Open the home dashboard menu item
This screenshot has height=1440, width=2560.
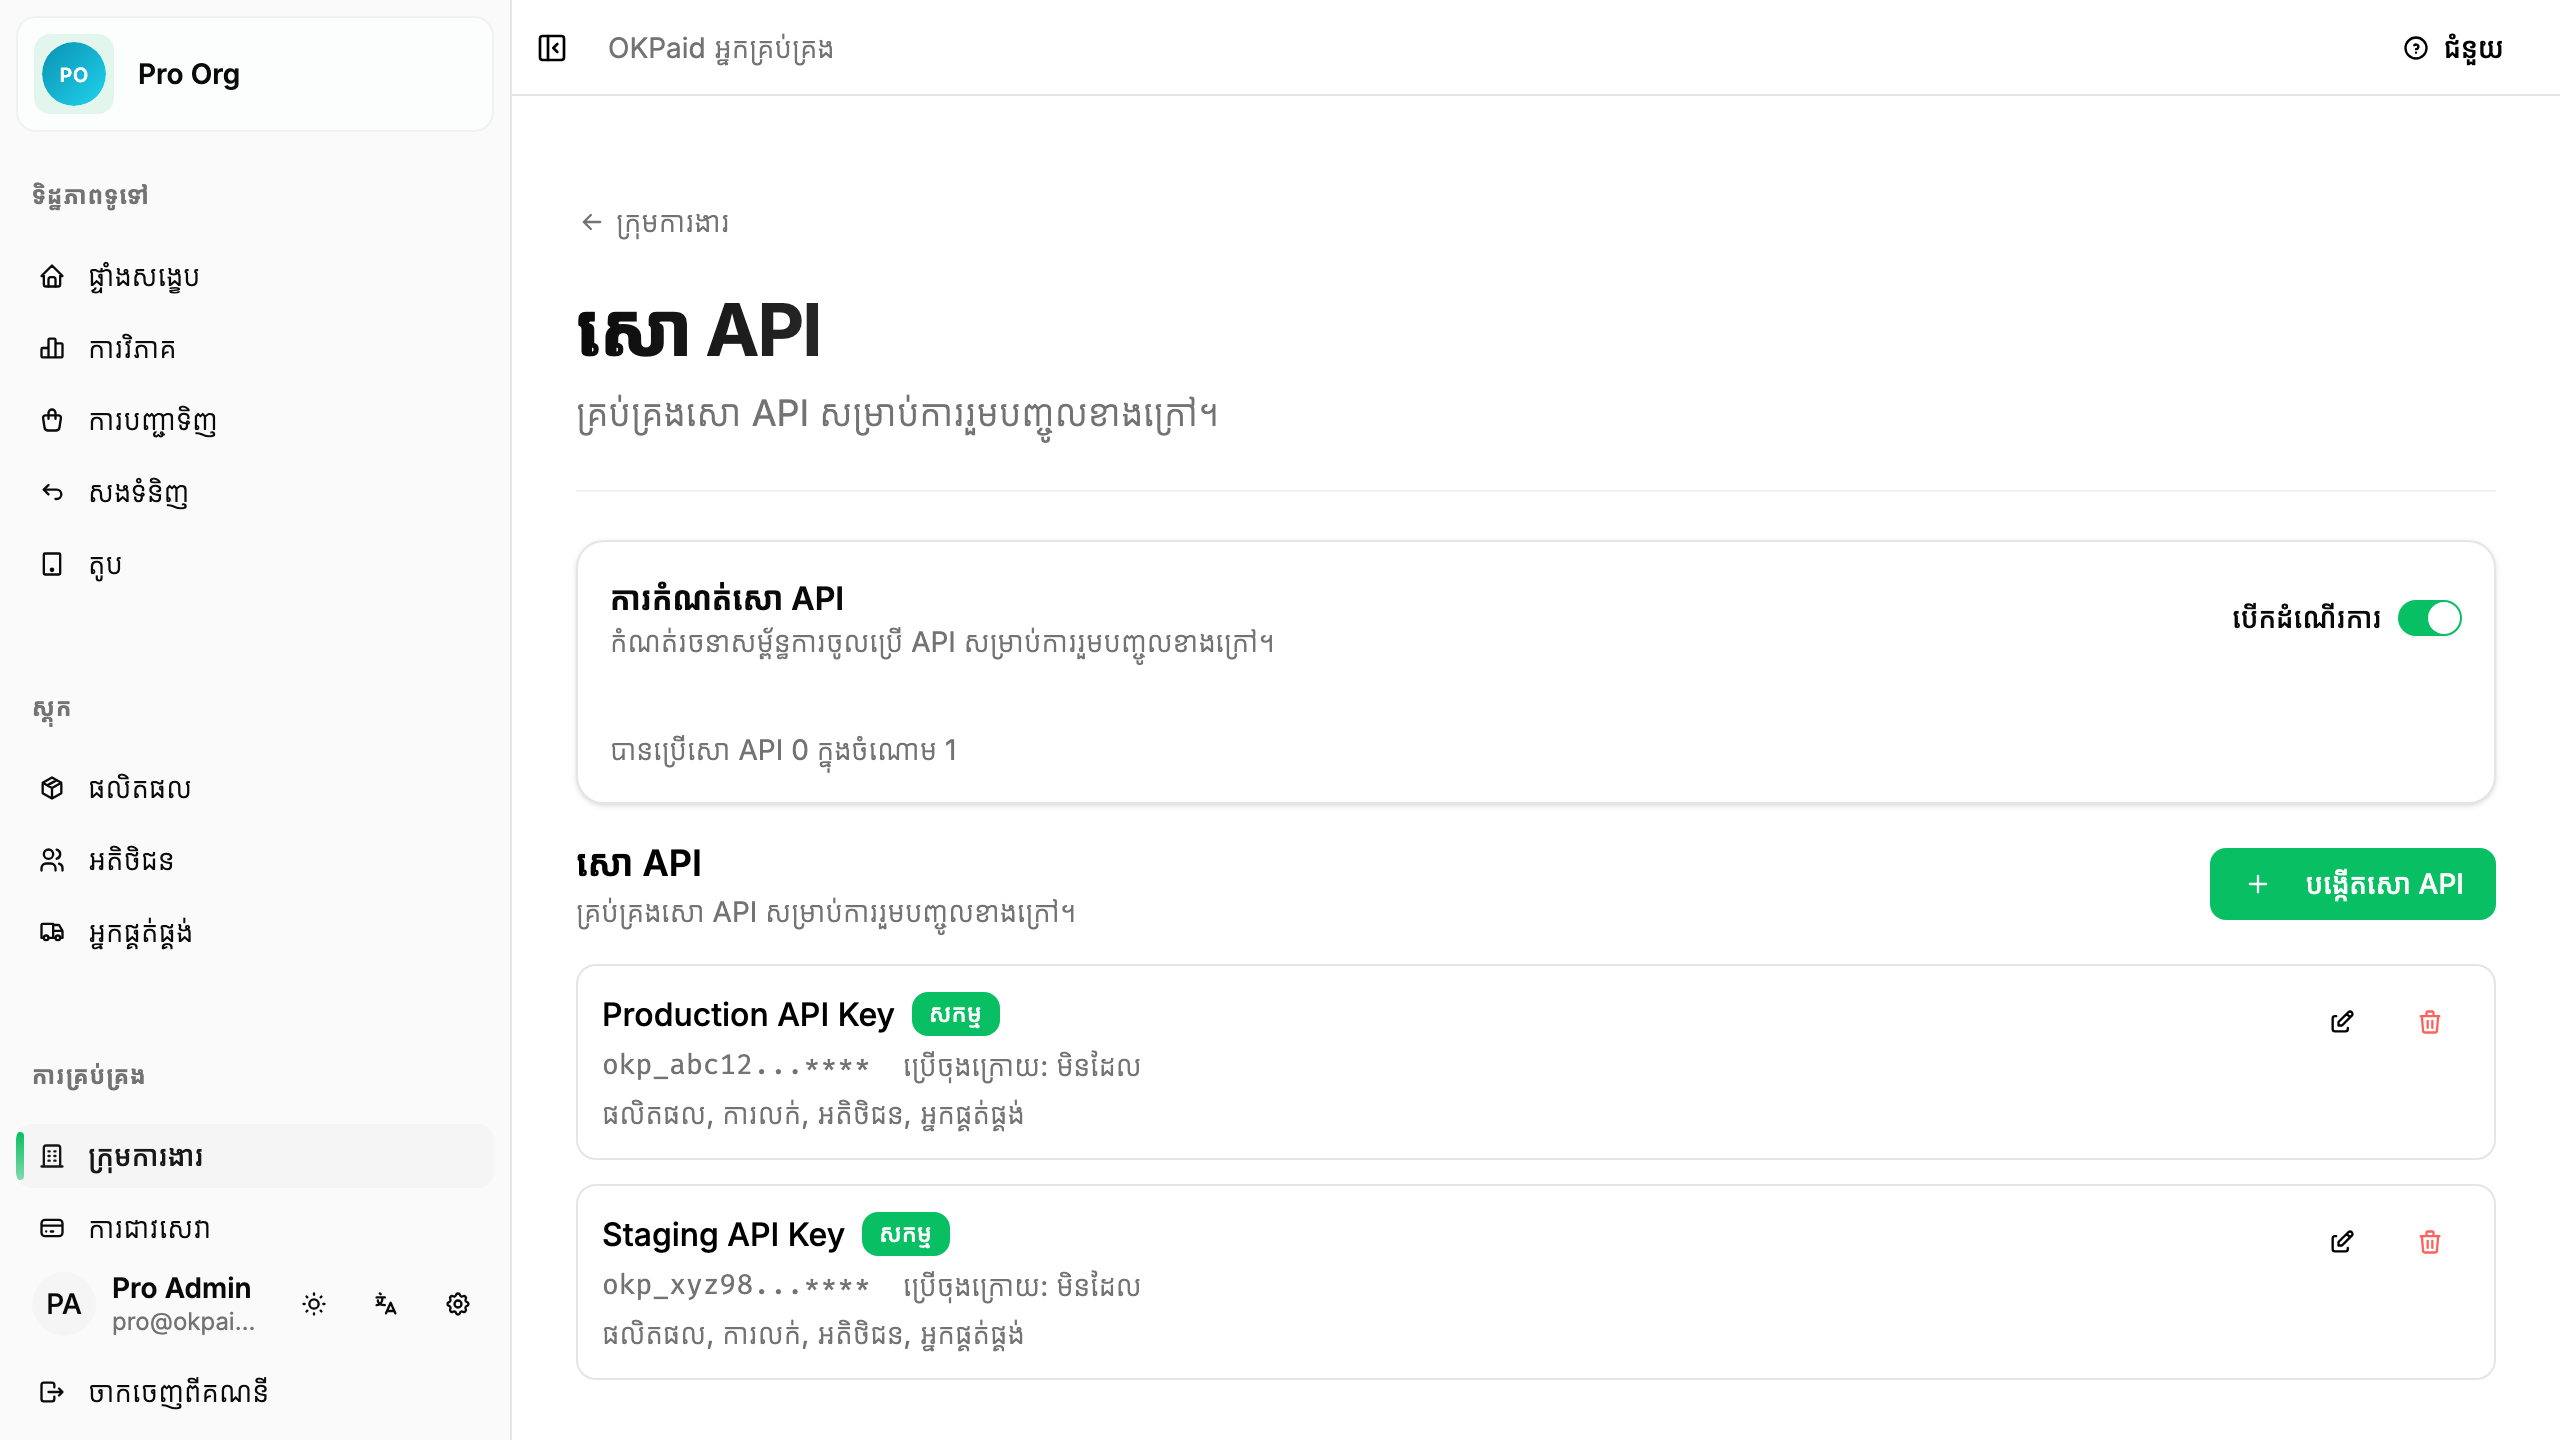pyautogui.click(x=256, y=276)
